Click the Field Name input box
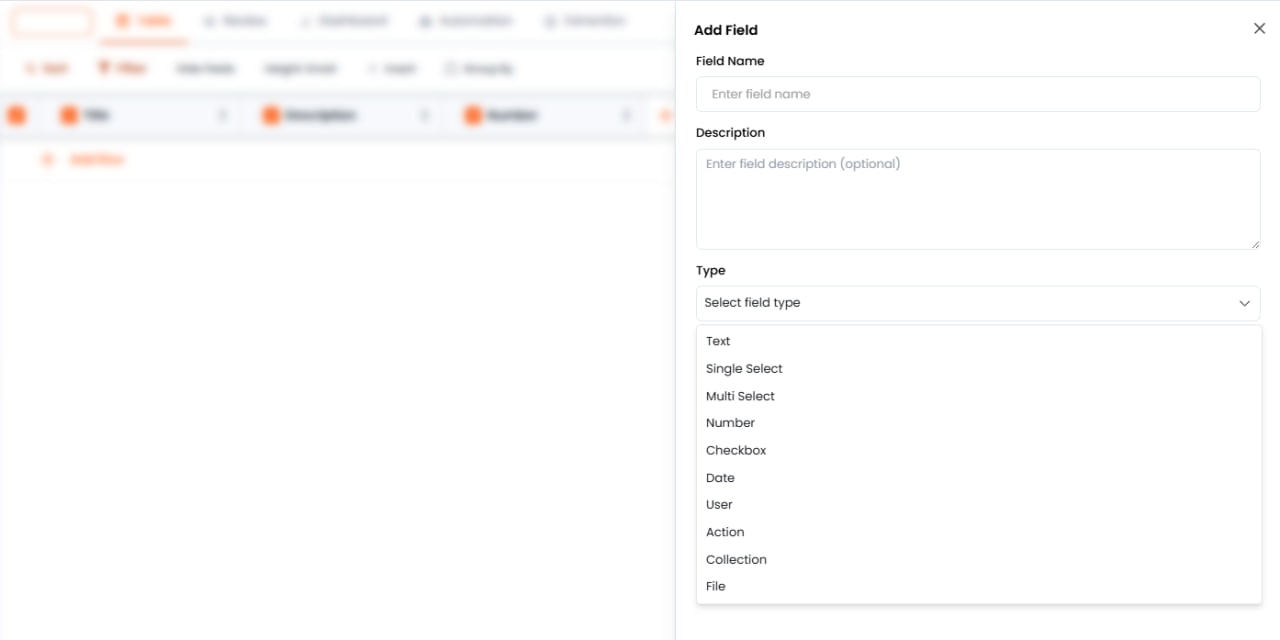Image resolution: width=1280 pixels, height=640 pixels. click(x=978, y=94)
